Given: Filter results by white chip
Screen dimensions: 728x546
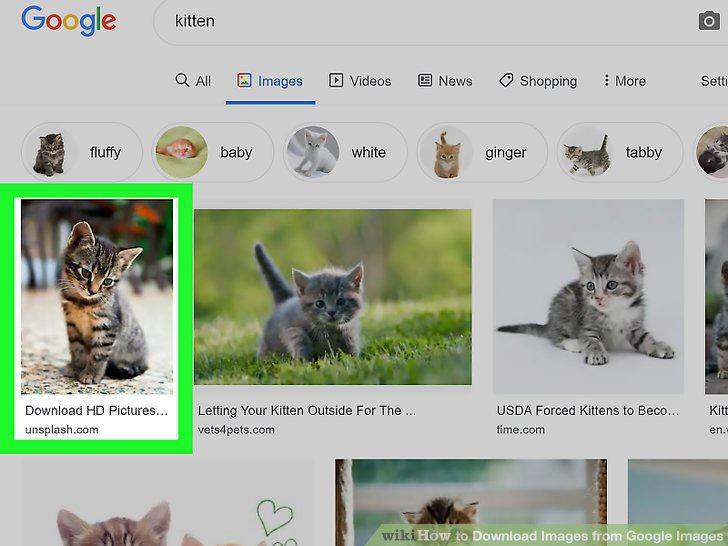Looking at the screenshot, I should [345, 152].
